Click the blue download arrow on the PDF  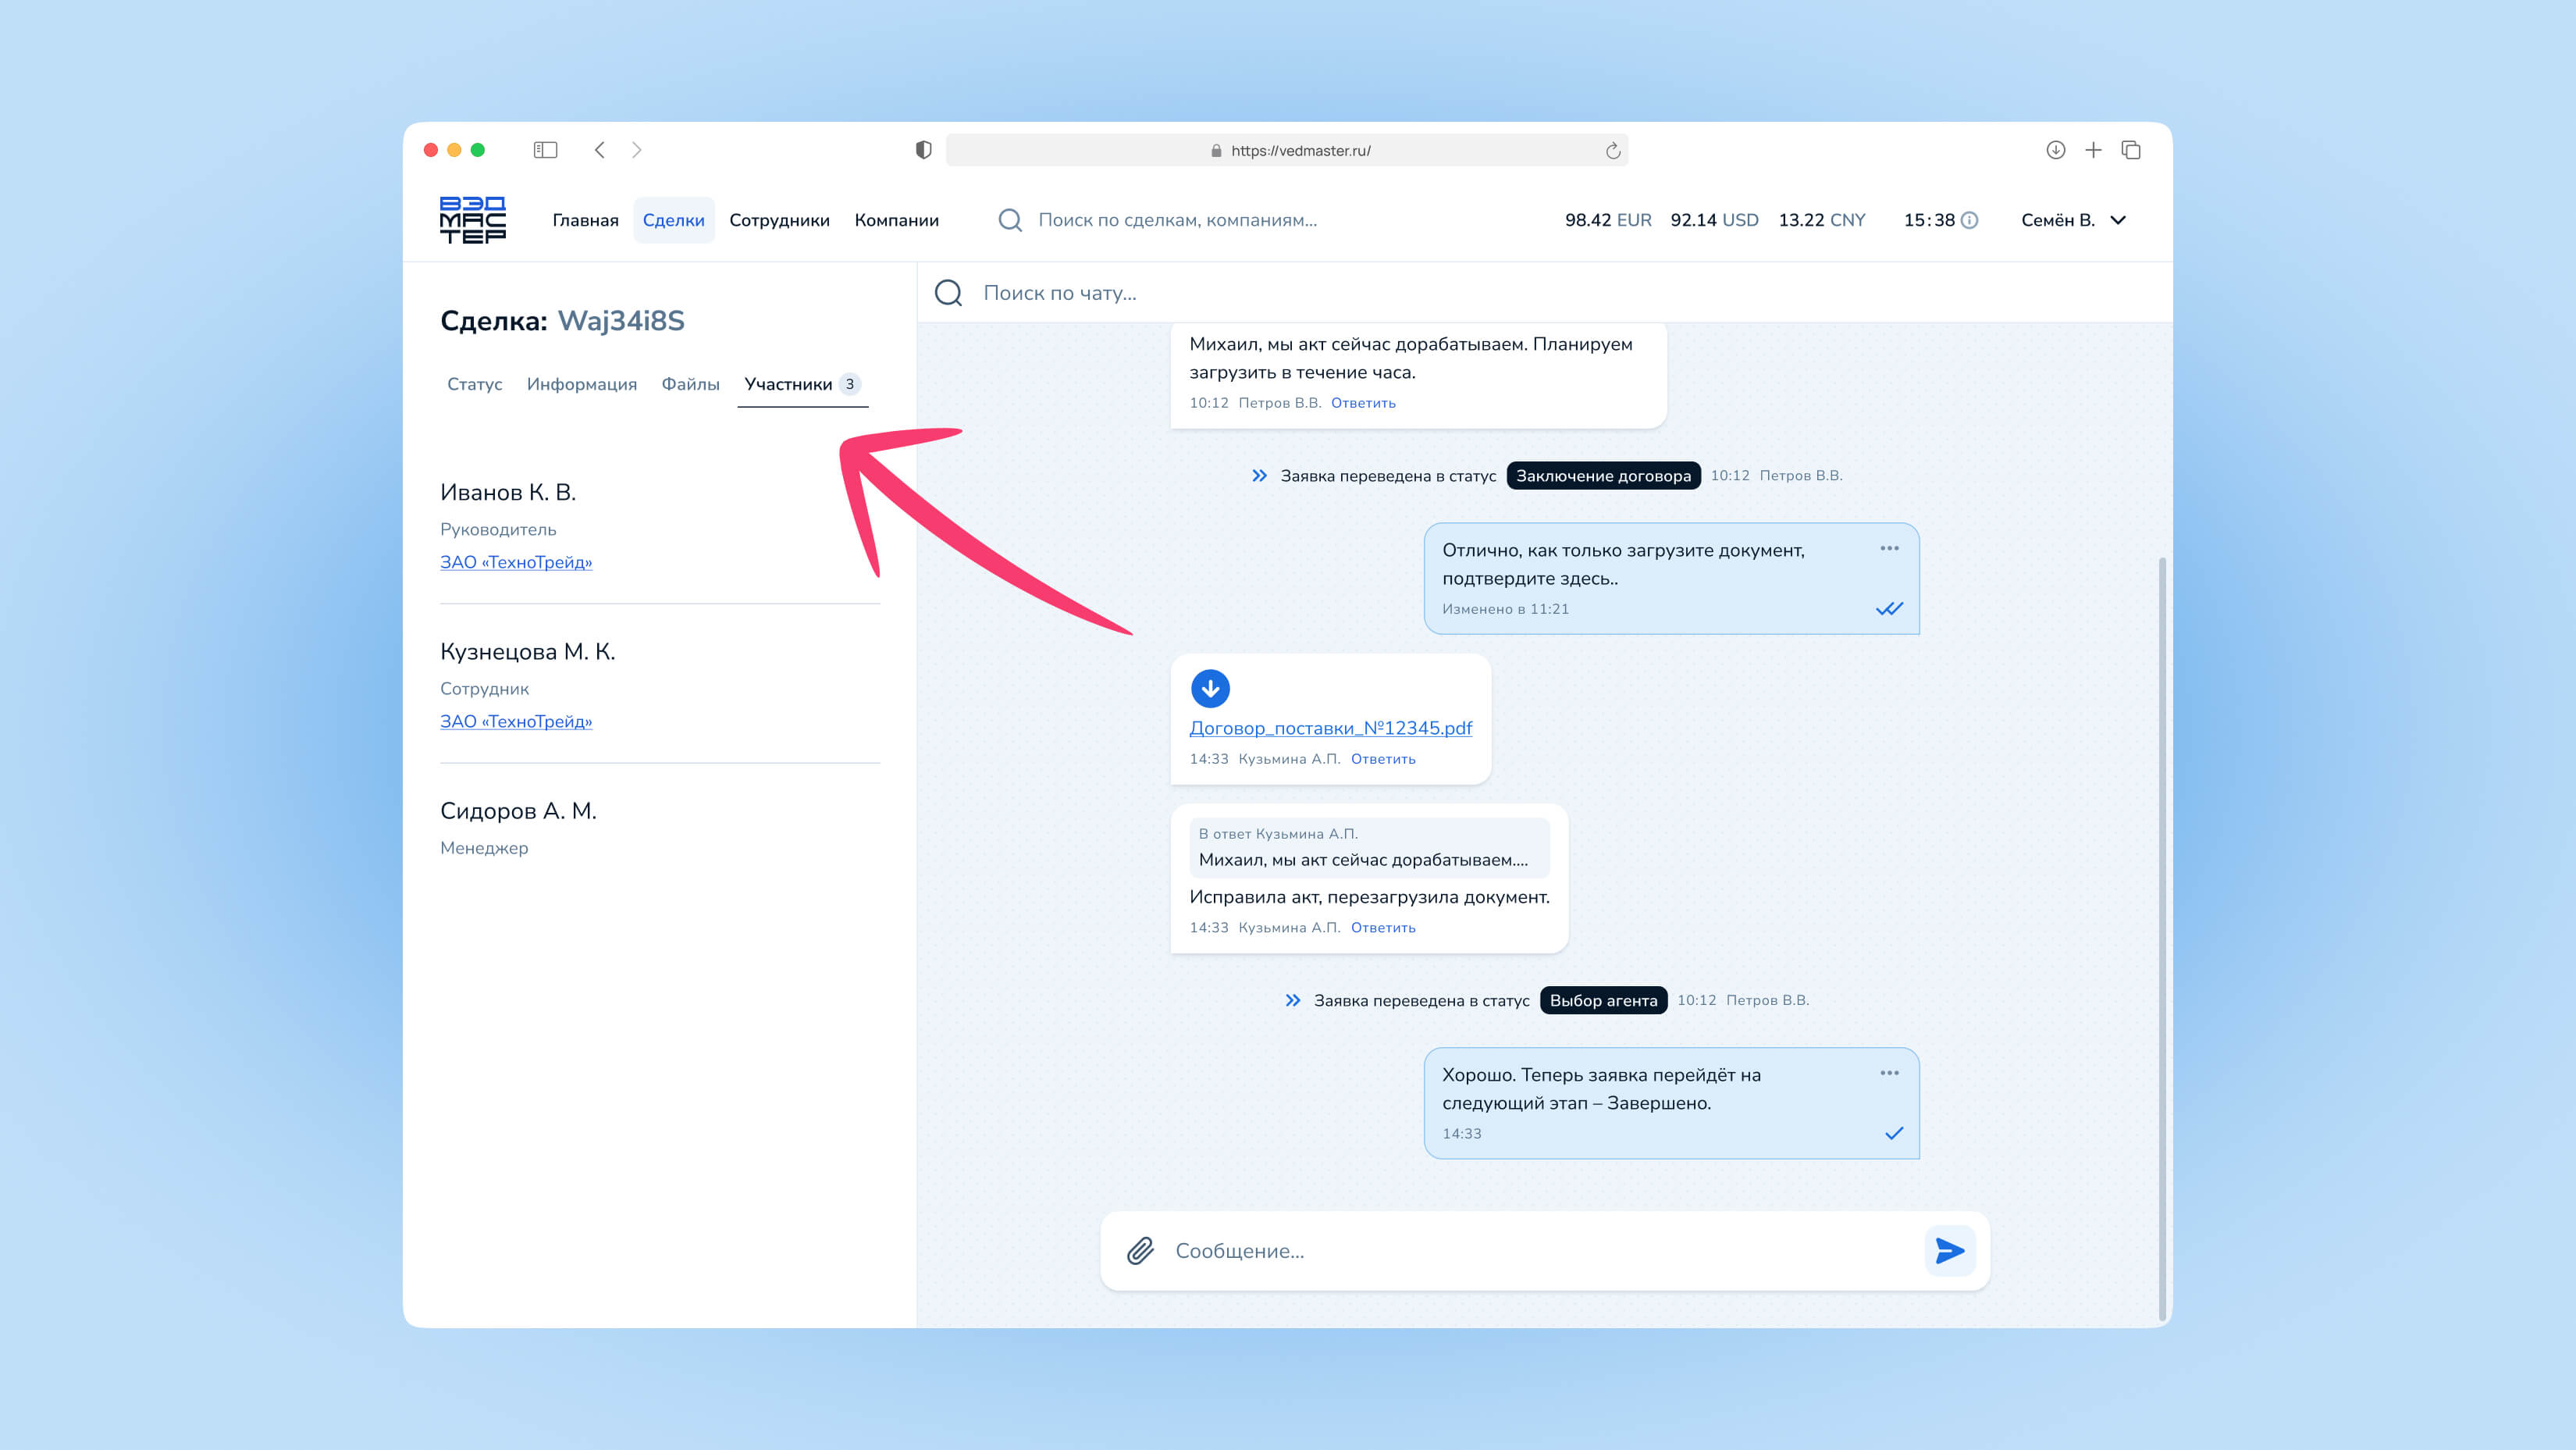[1210, 688]
